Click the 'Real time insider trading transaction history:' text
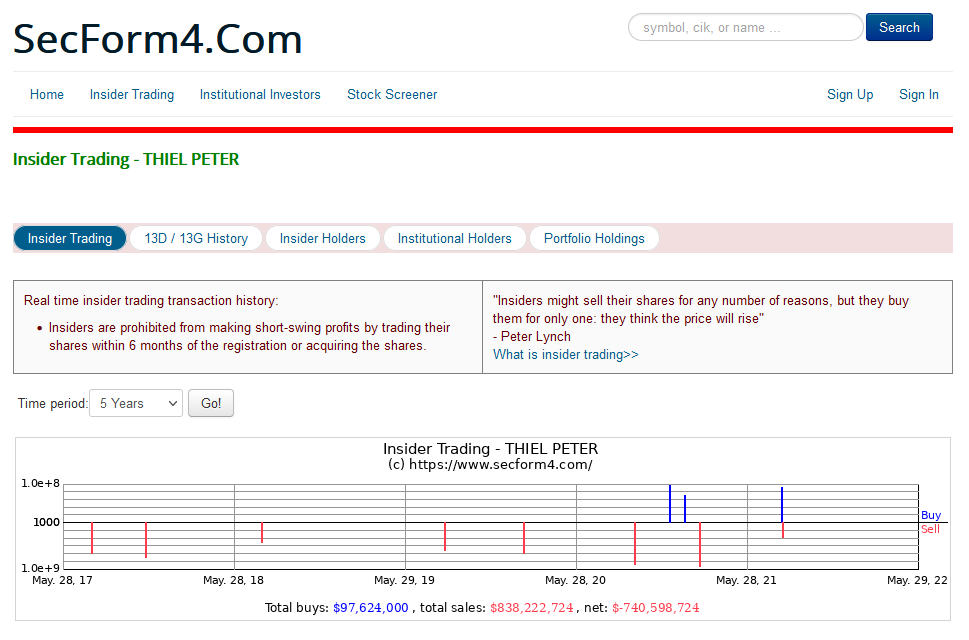 151,301
